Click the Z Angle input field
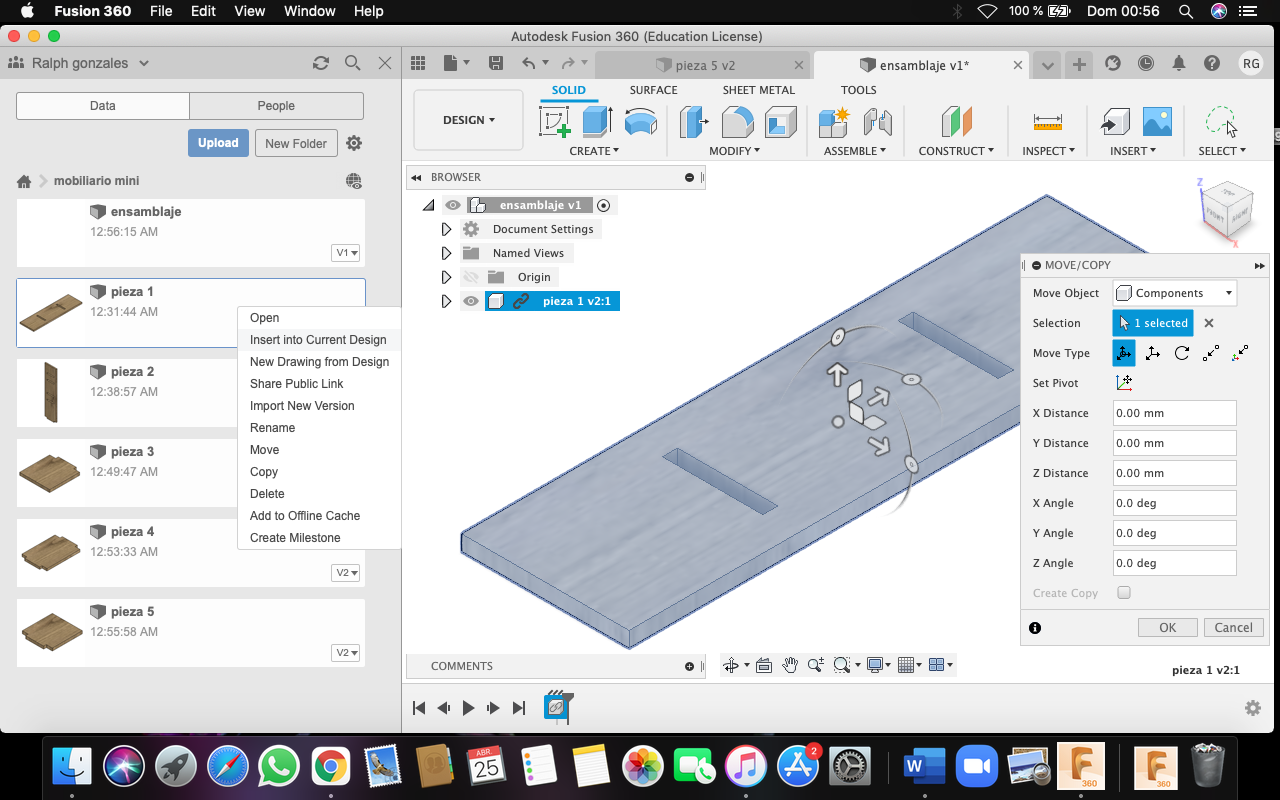 click(x=1174, y=563)
